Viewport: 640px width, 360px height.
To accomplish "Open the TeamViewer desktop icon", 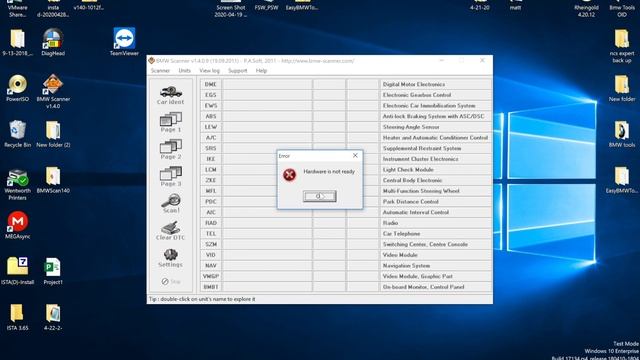I will [x=124, y=42].
